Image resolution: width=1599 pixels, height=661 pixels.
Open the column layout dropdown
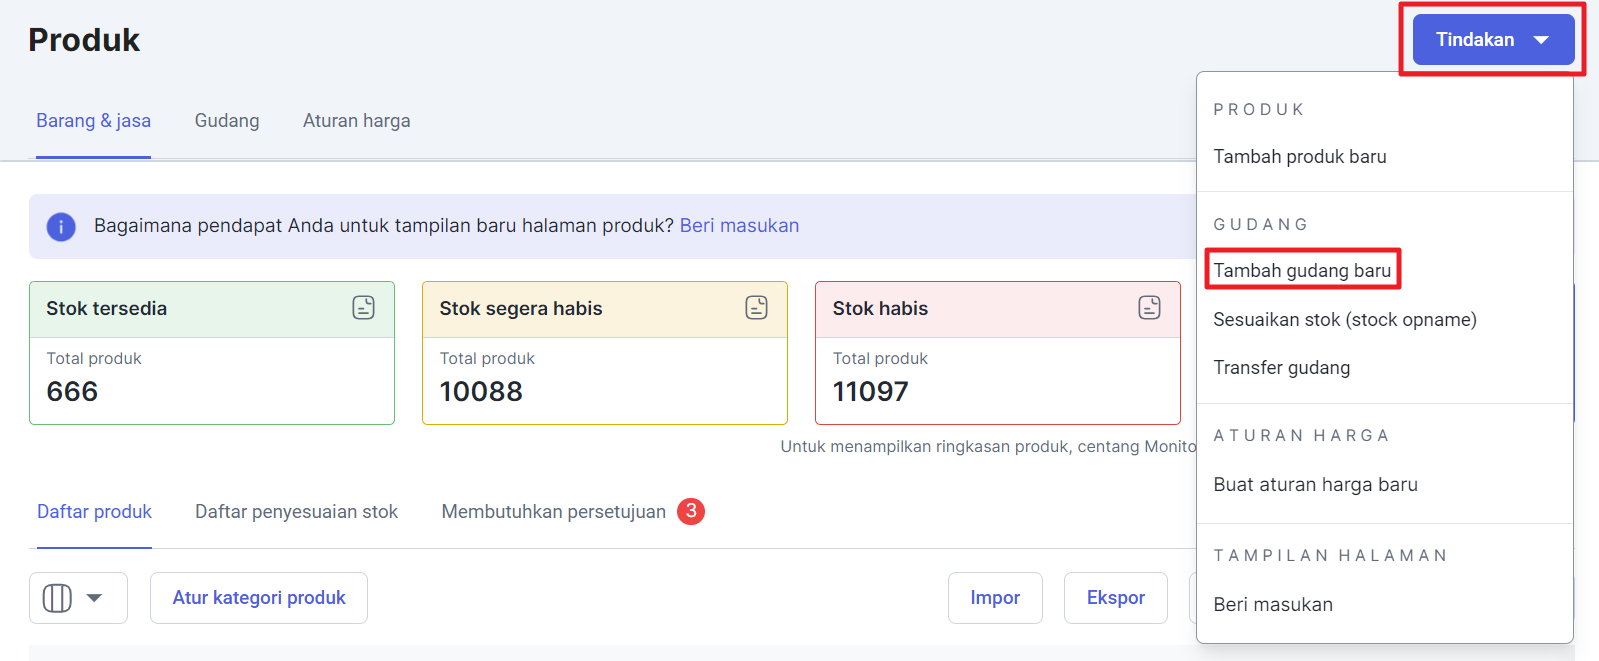[78, 598]
